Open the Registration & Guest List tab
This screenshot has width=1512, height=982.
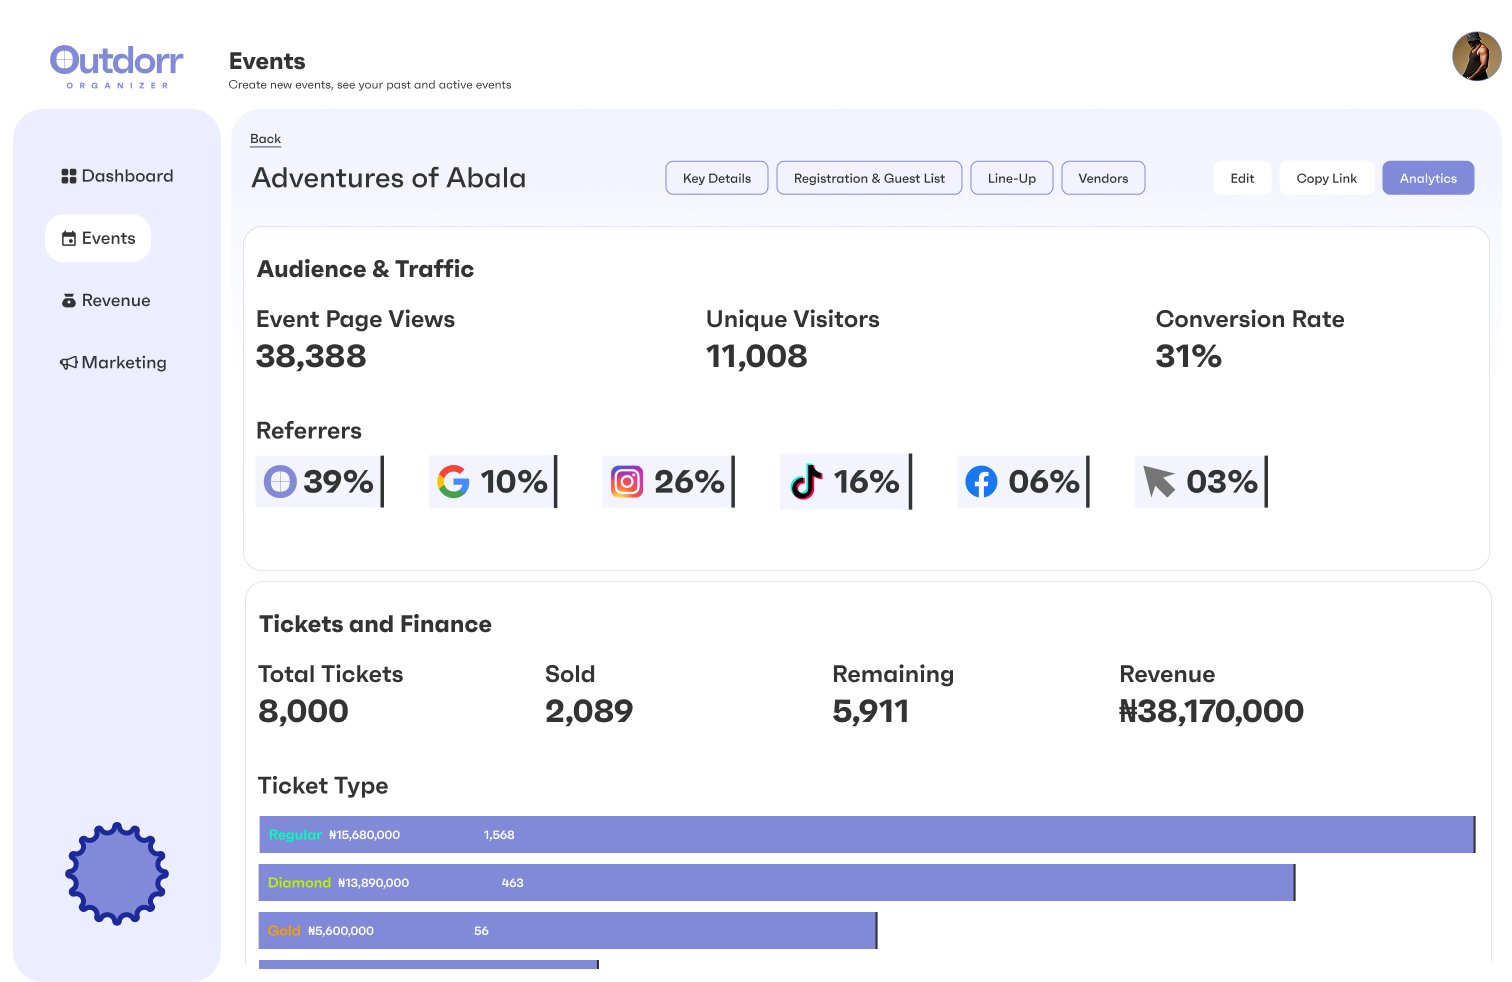[869, 178]
